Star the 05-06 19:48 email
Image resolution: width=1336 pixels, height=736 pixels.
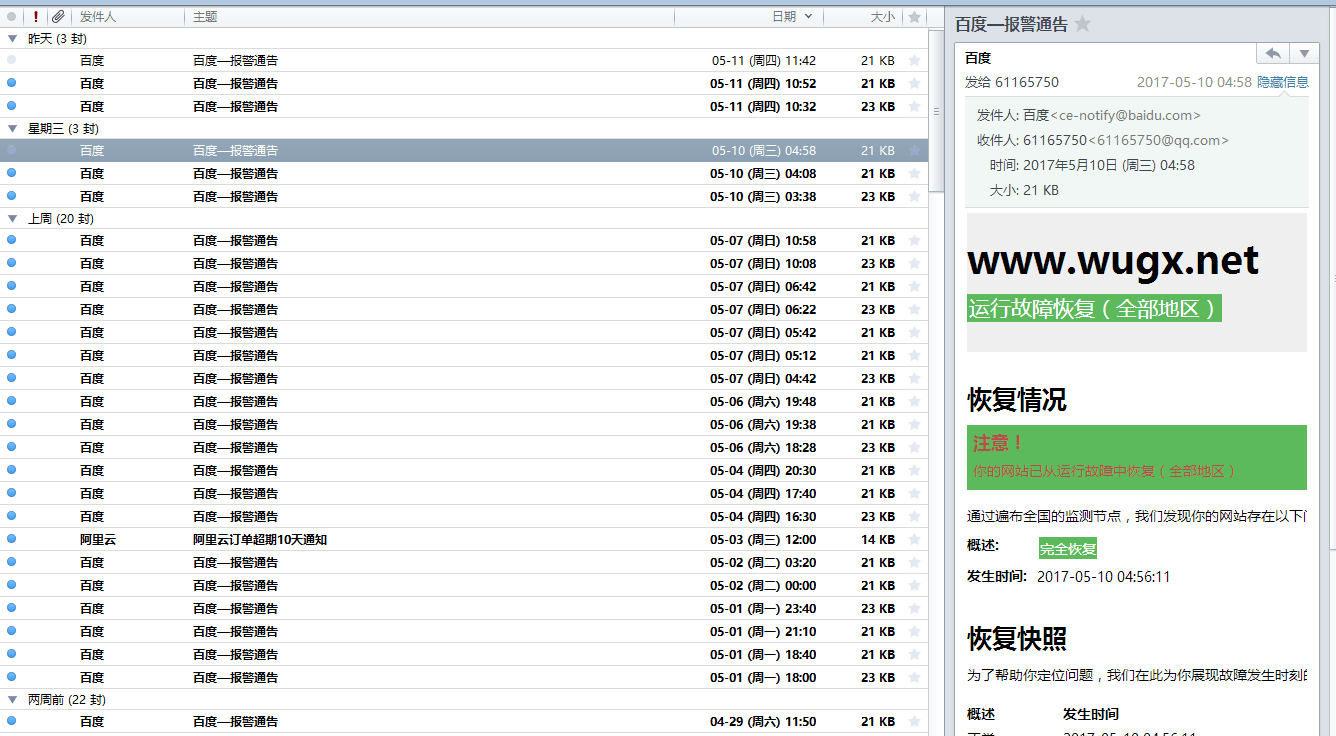pyautogui.click(x=914, y=401)
